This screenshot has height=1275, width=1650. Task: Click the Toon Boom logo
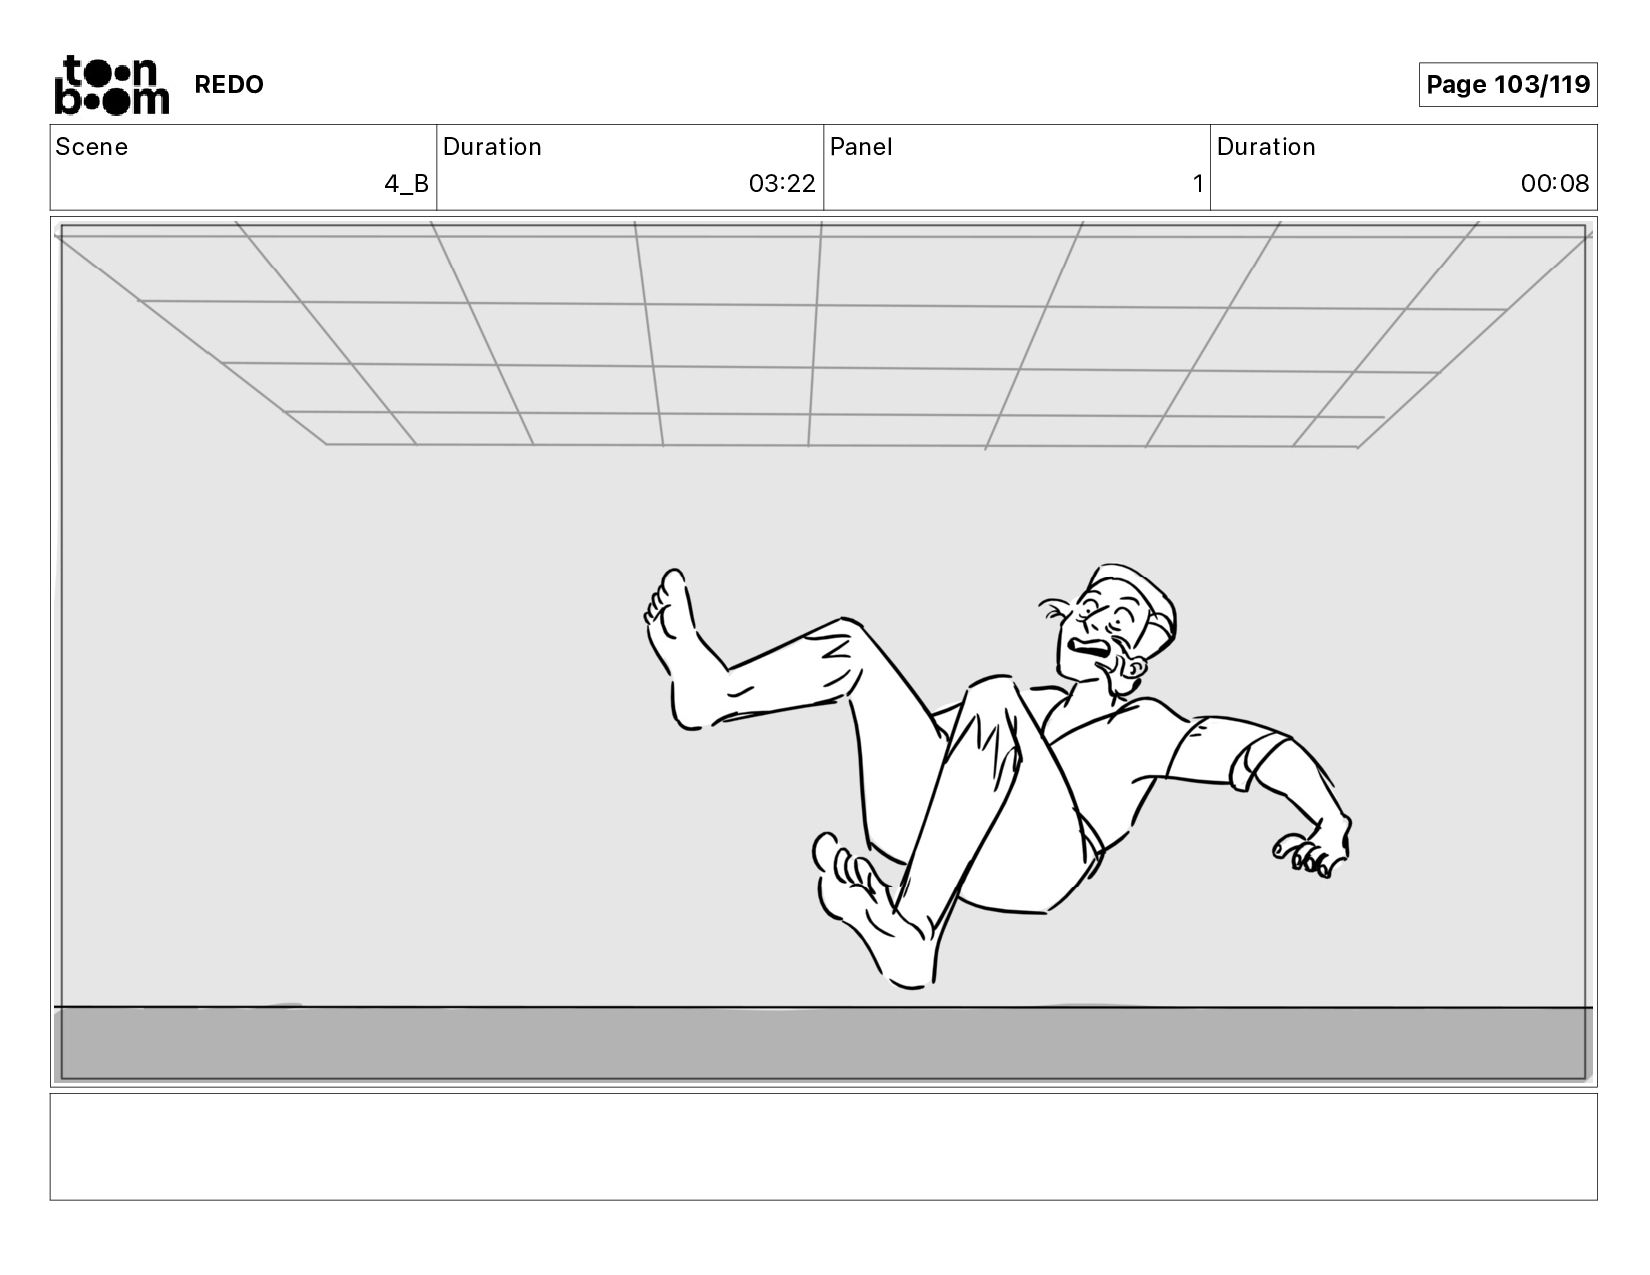coord(111,85)
